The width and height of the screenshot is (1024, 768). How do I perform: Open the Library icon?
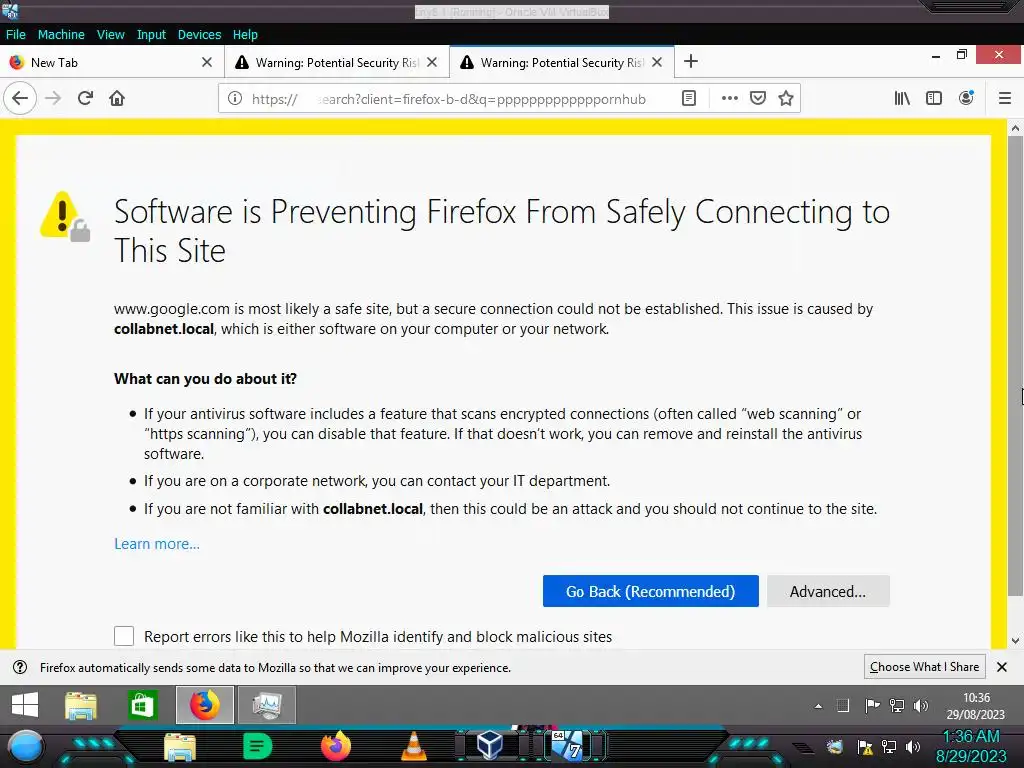point(902,99)
